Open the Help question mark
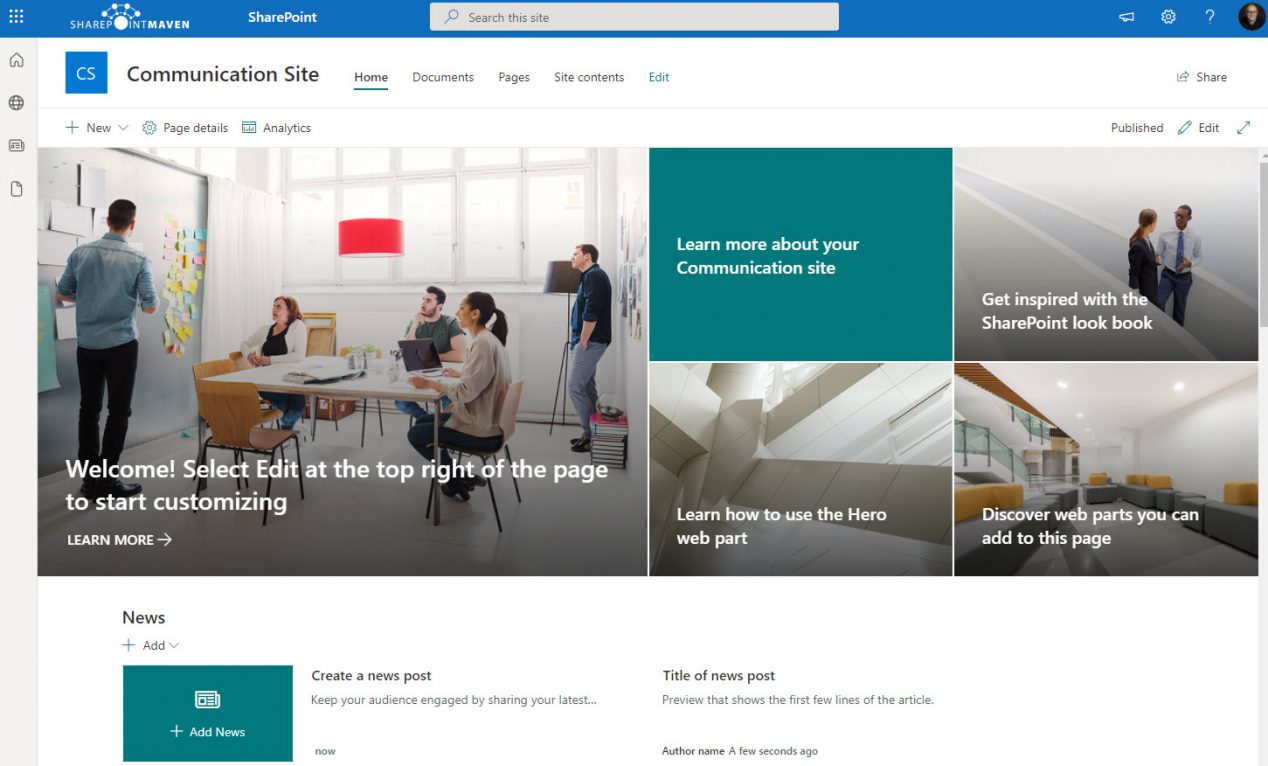 coord(1209,16)
